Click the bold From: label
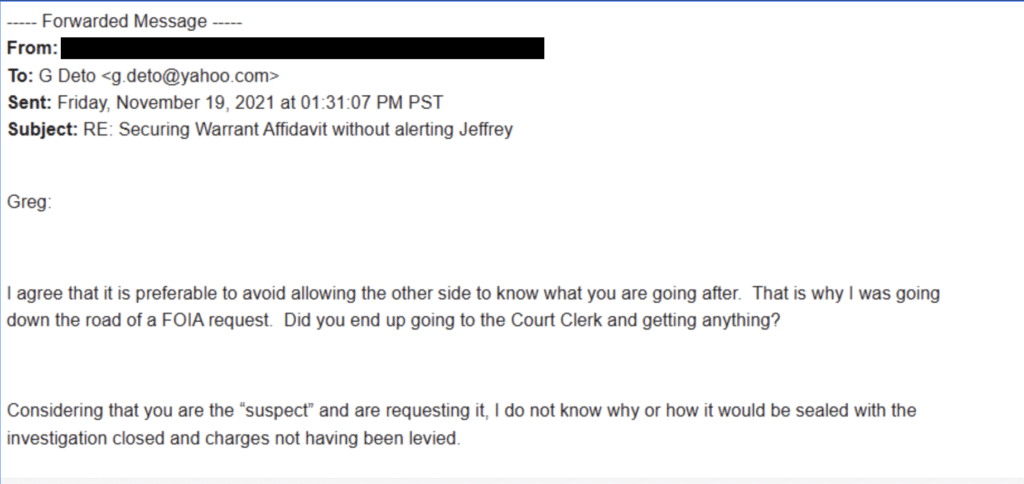 (x=31, y=47)
